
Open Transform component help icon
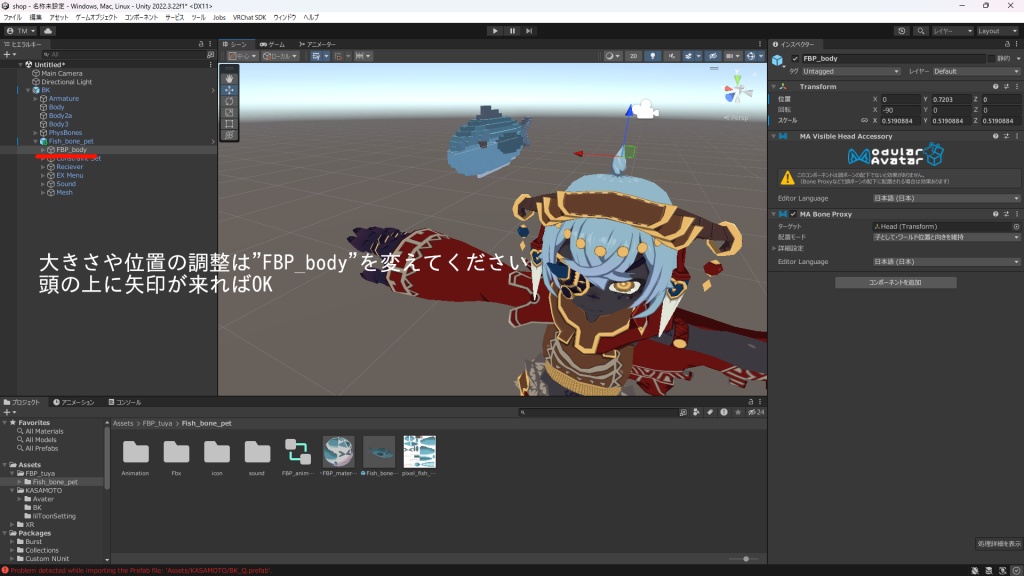pyautogui.click(x=995, y=86)
